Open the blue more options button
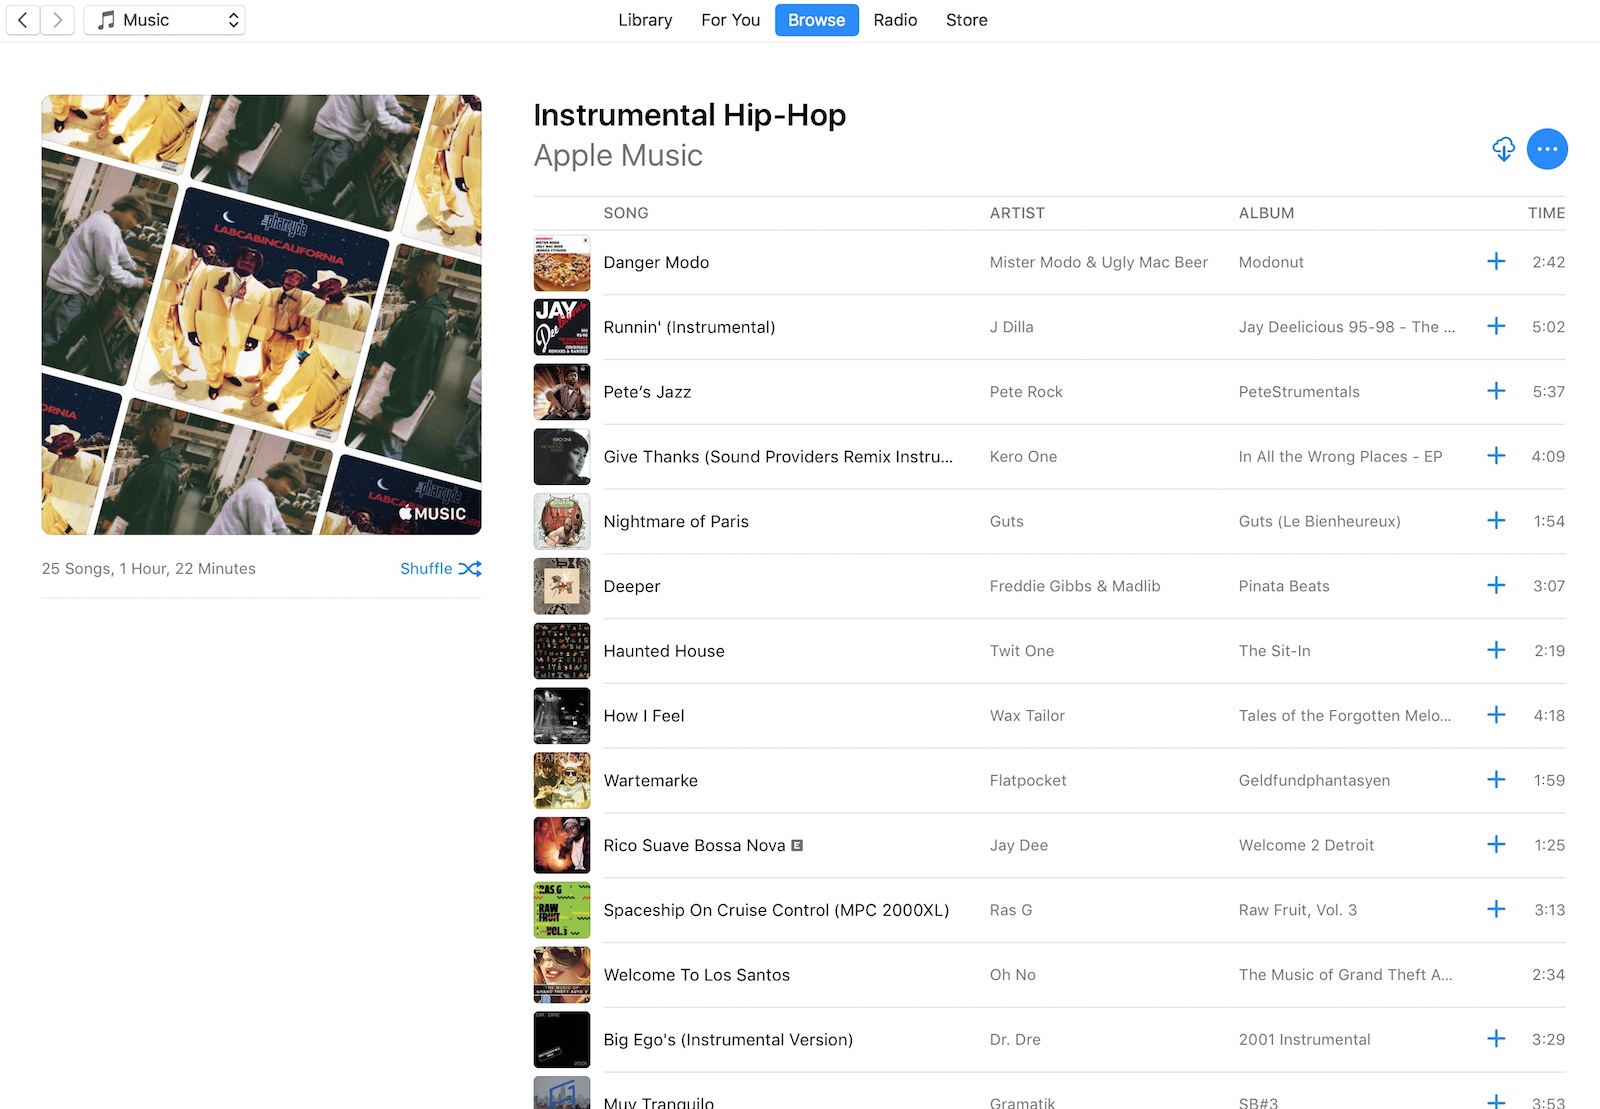 point(1547,149)
